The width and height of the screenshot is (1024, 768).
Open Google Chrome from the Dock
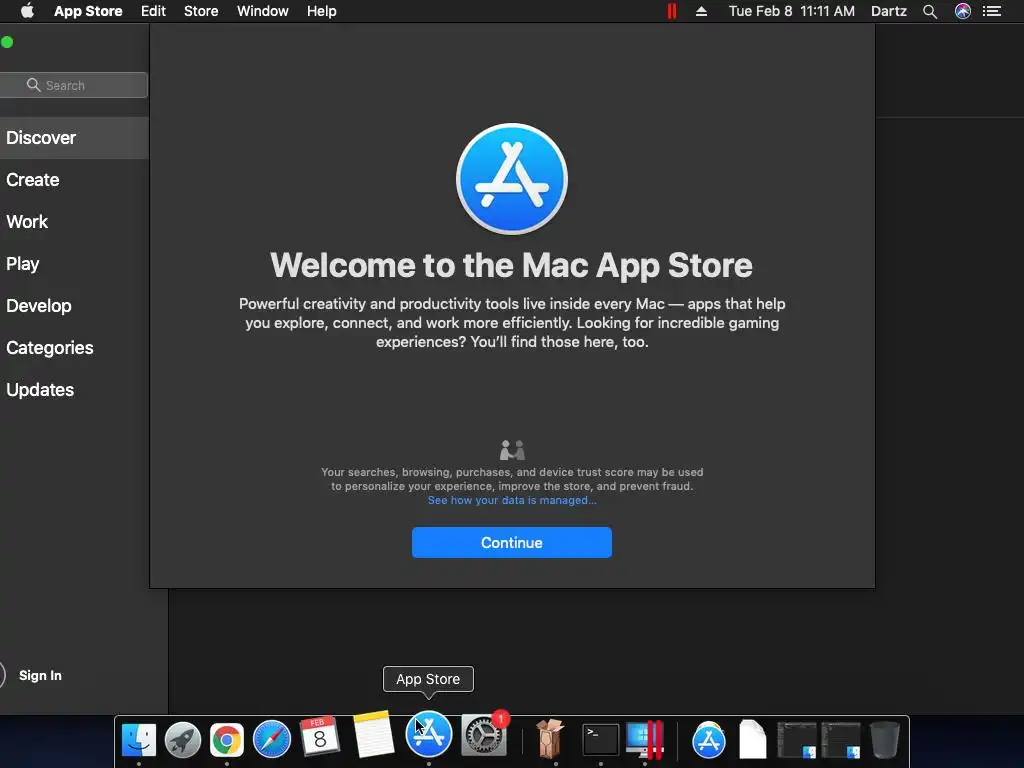pos(227,740)
